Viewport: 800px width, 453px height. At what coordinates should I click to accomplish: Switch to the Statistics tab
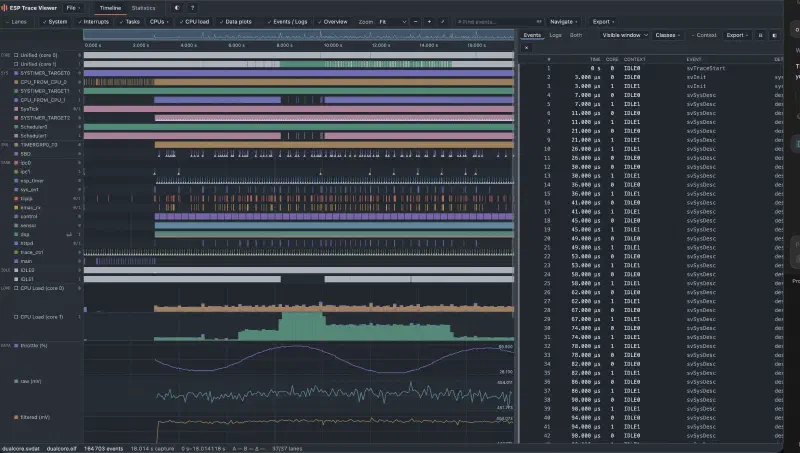[x=143, y=8]
